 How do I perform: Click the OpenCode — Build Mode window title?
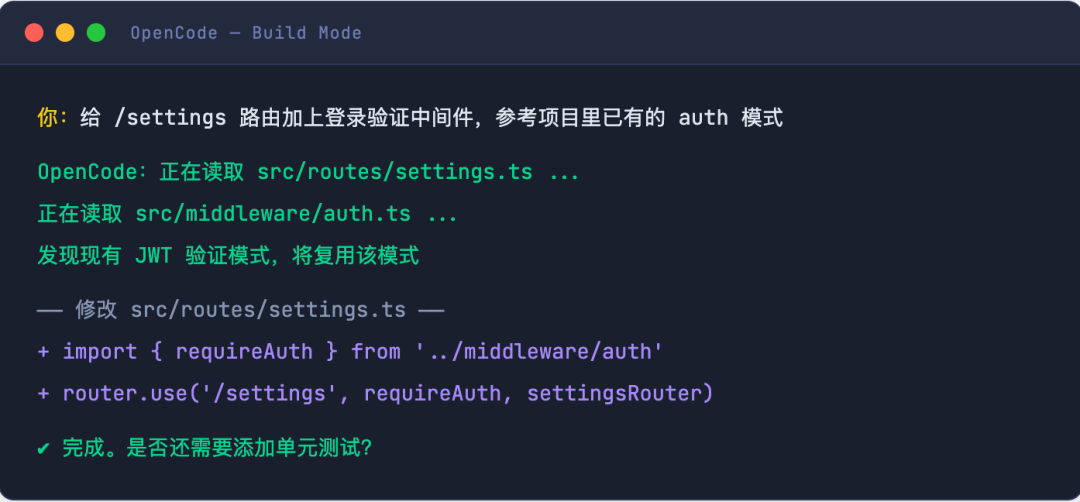click(246, 32)
